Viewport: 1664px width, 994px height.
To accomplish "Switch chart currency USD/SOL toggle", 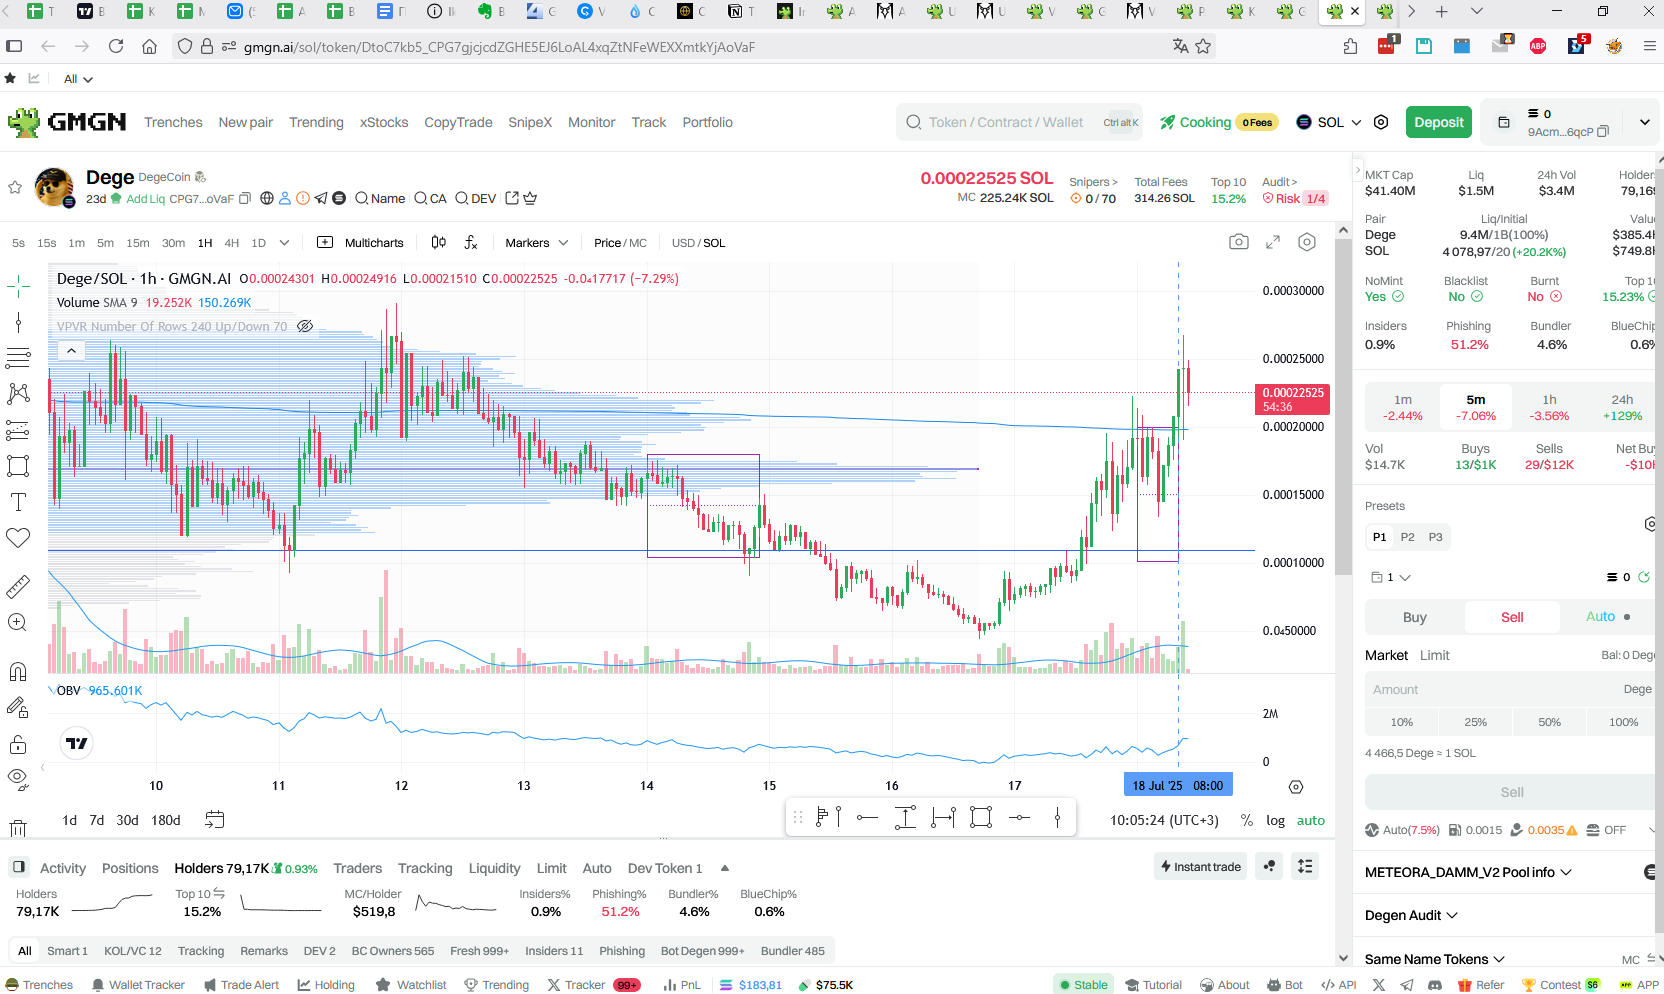I will click(x=698, y=243).
